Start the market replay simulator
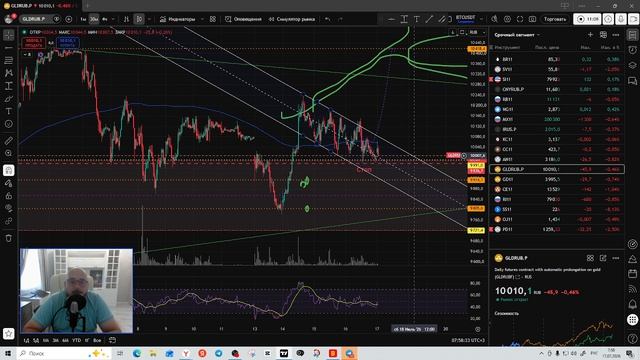Viewport: 640px width, 360px height. click(291, 19)
